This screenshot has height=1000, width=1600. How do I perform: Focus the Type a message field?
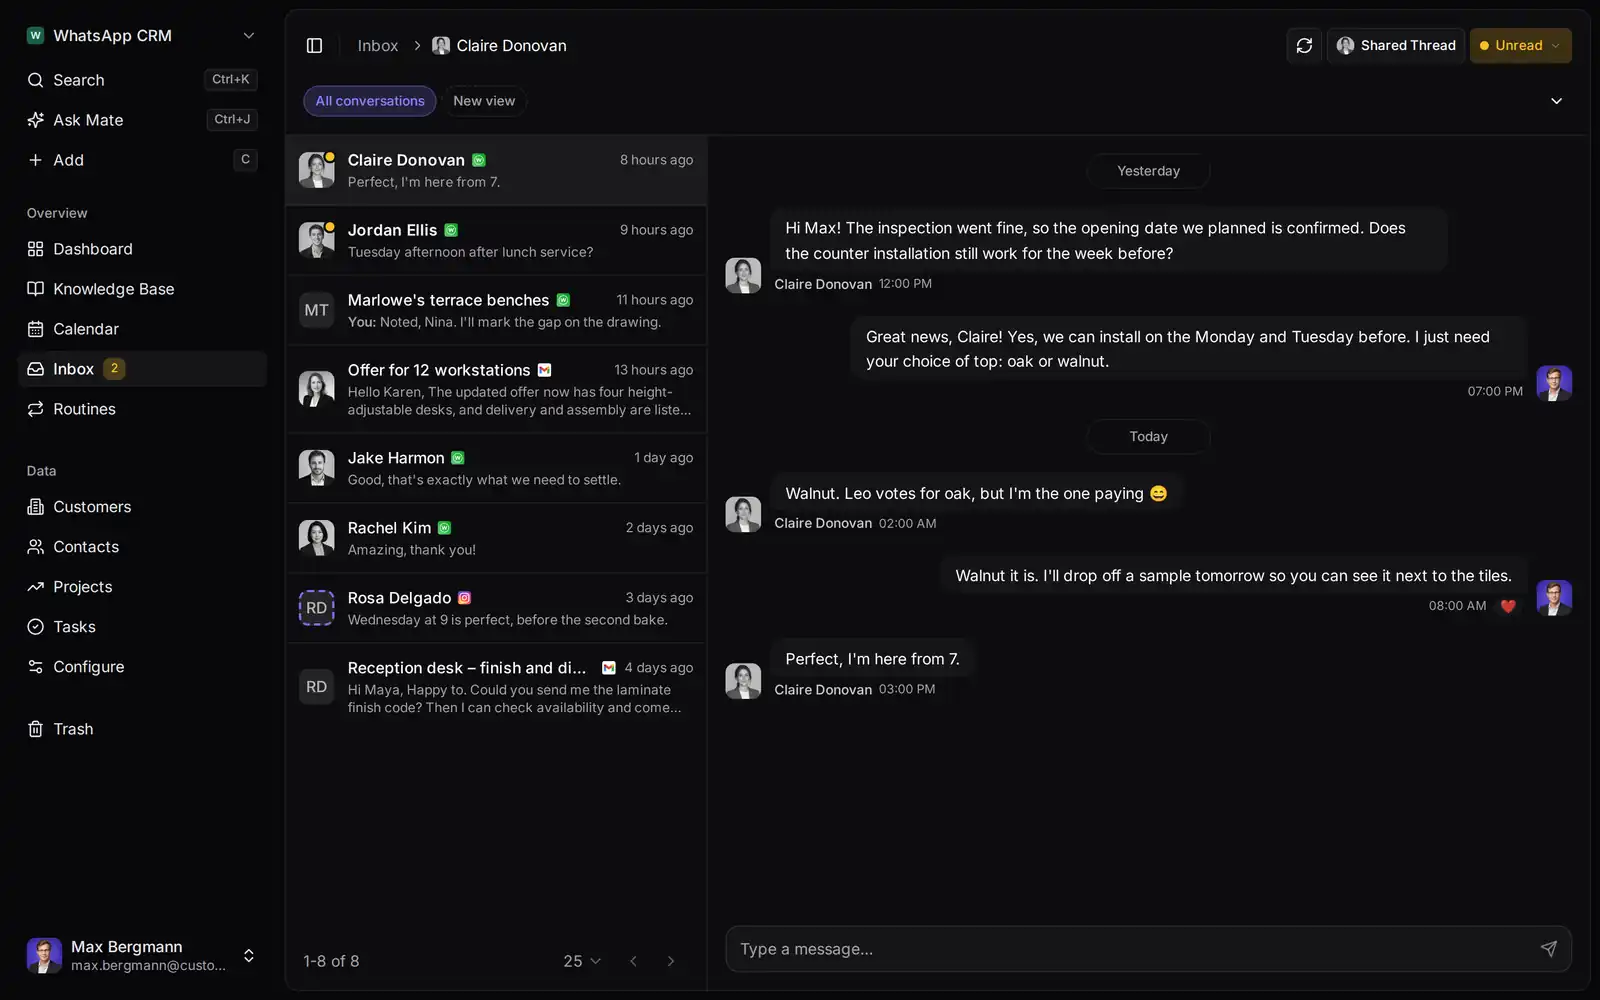pyautogui.click(x=1148, y=949)
